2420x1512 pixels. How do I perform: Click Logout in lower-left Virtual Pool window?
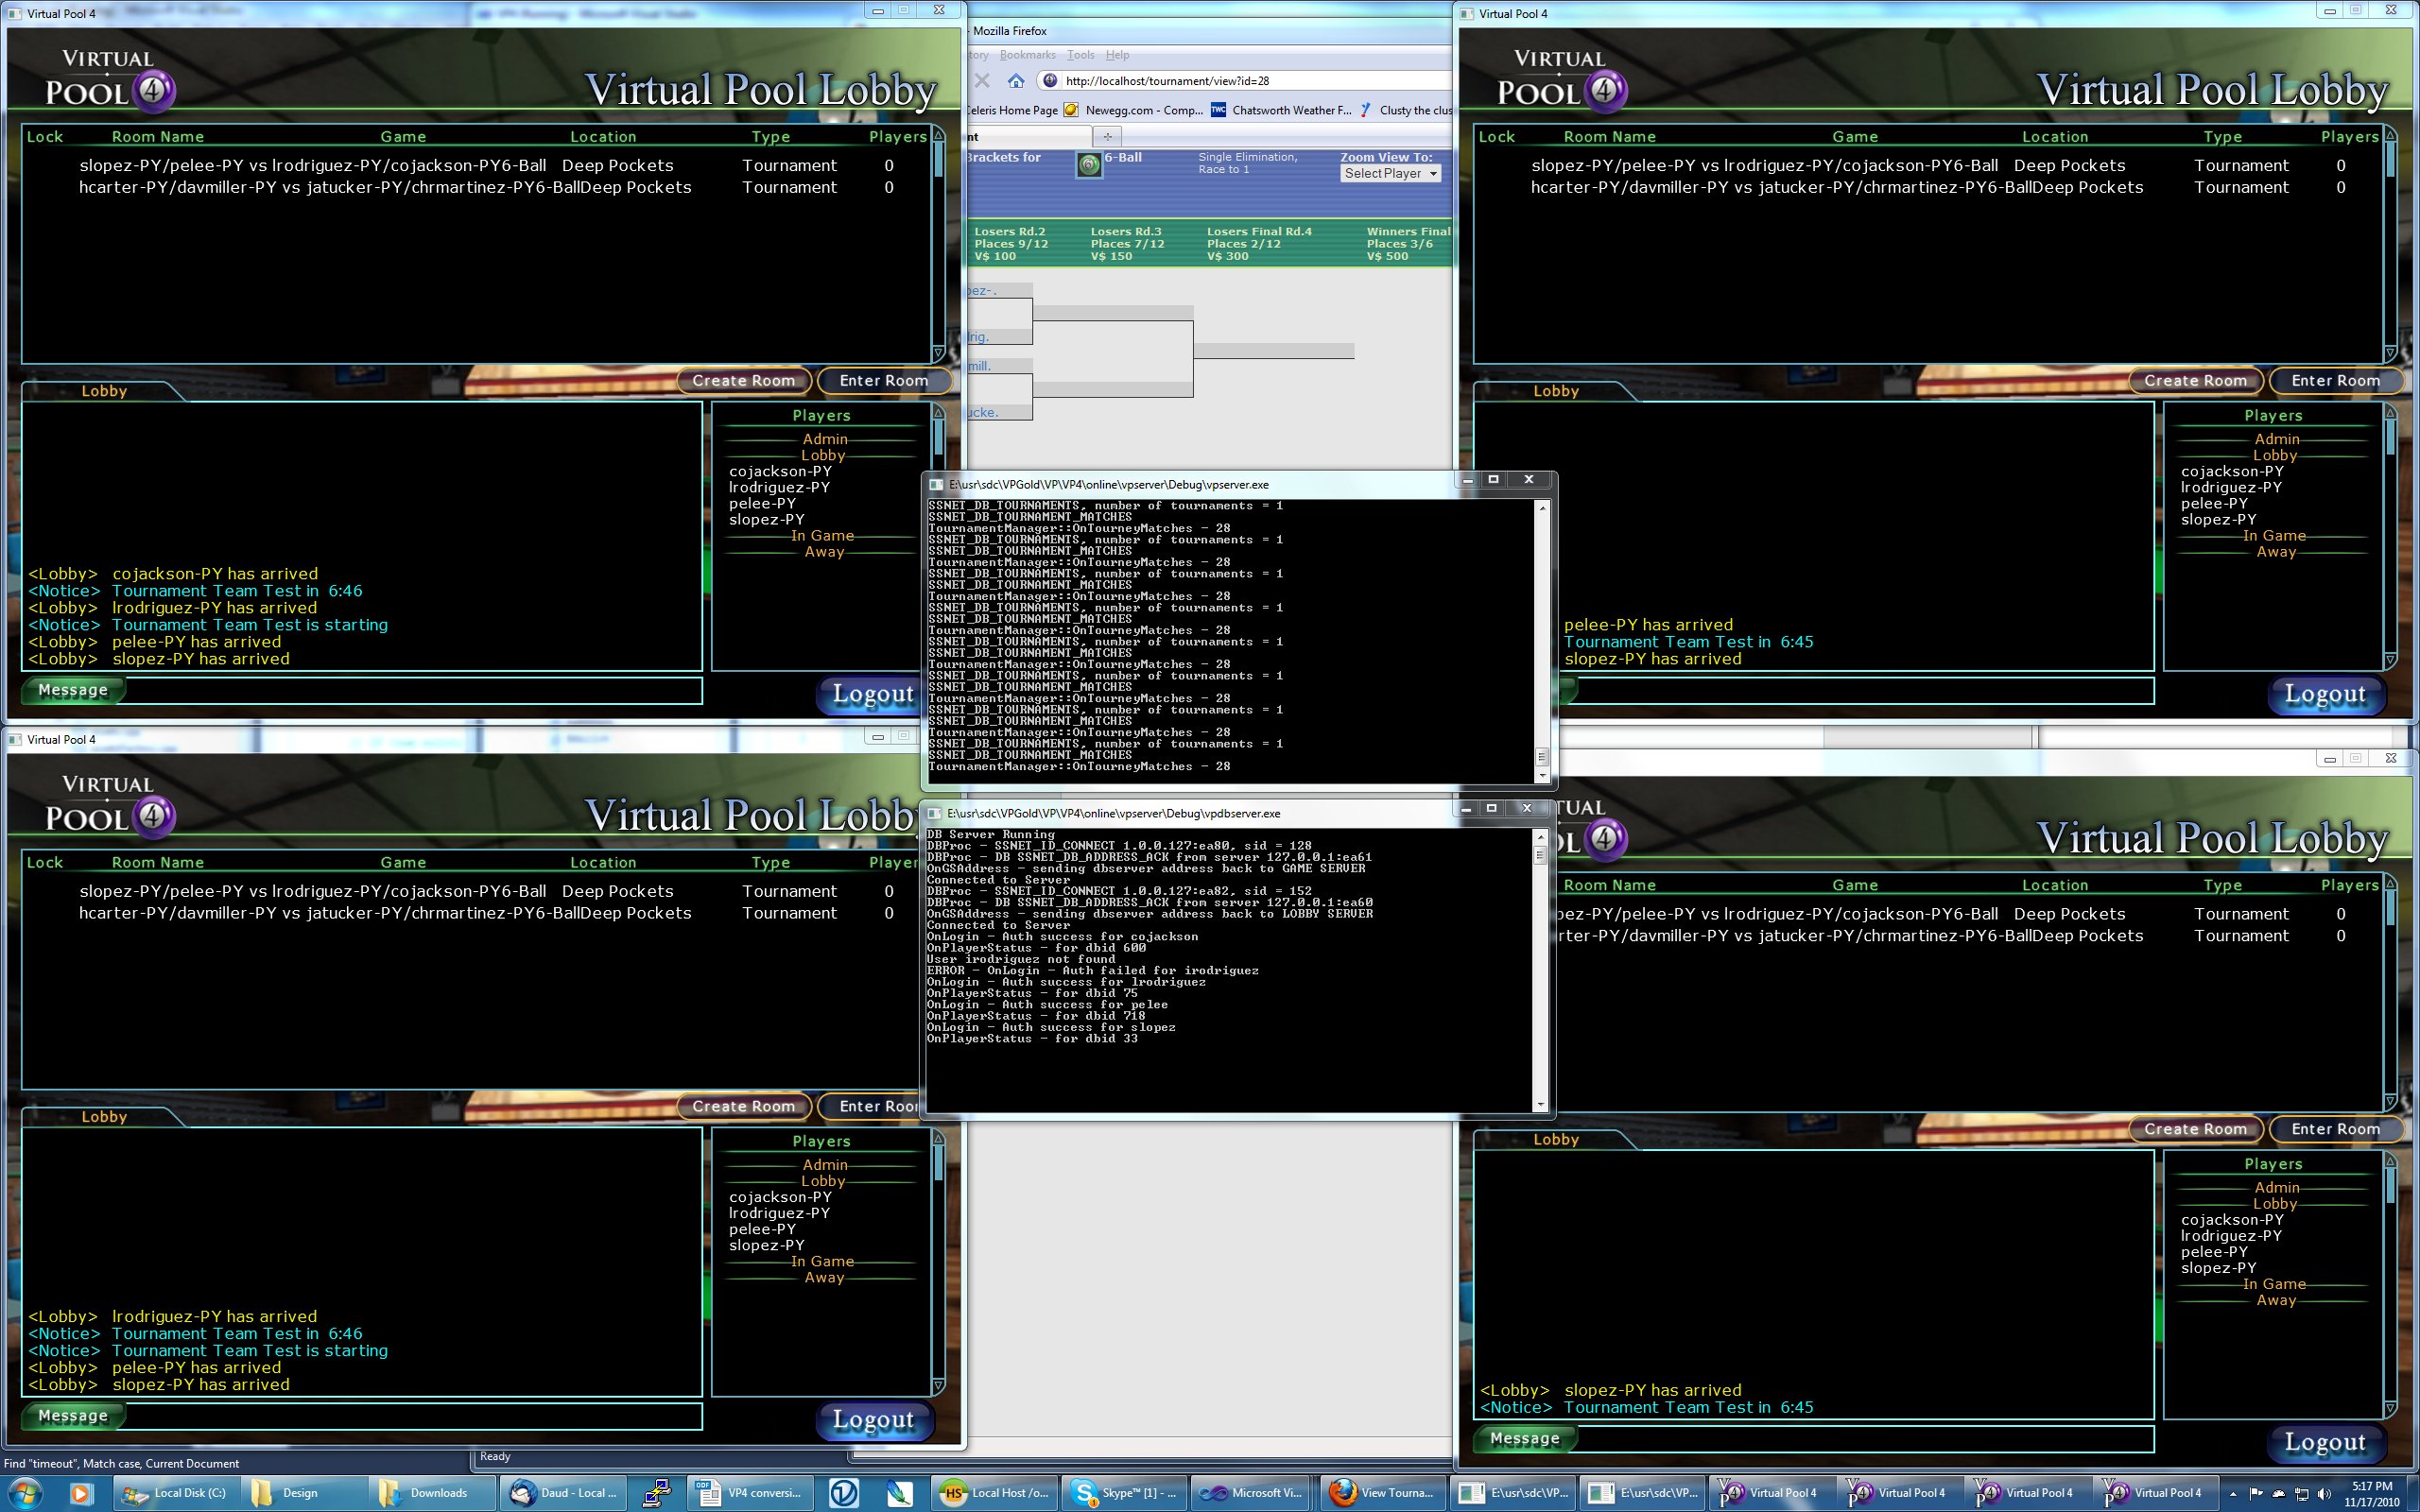[x=873, y=1420]
